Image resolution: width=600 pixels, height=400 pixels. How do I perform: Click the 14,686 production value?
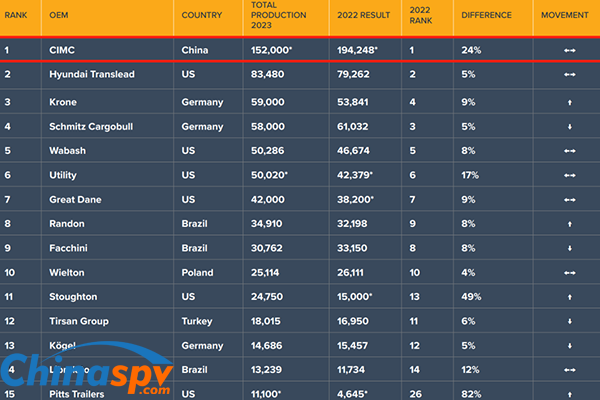click(x=266, y=346)
